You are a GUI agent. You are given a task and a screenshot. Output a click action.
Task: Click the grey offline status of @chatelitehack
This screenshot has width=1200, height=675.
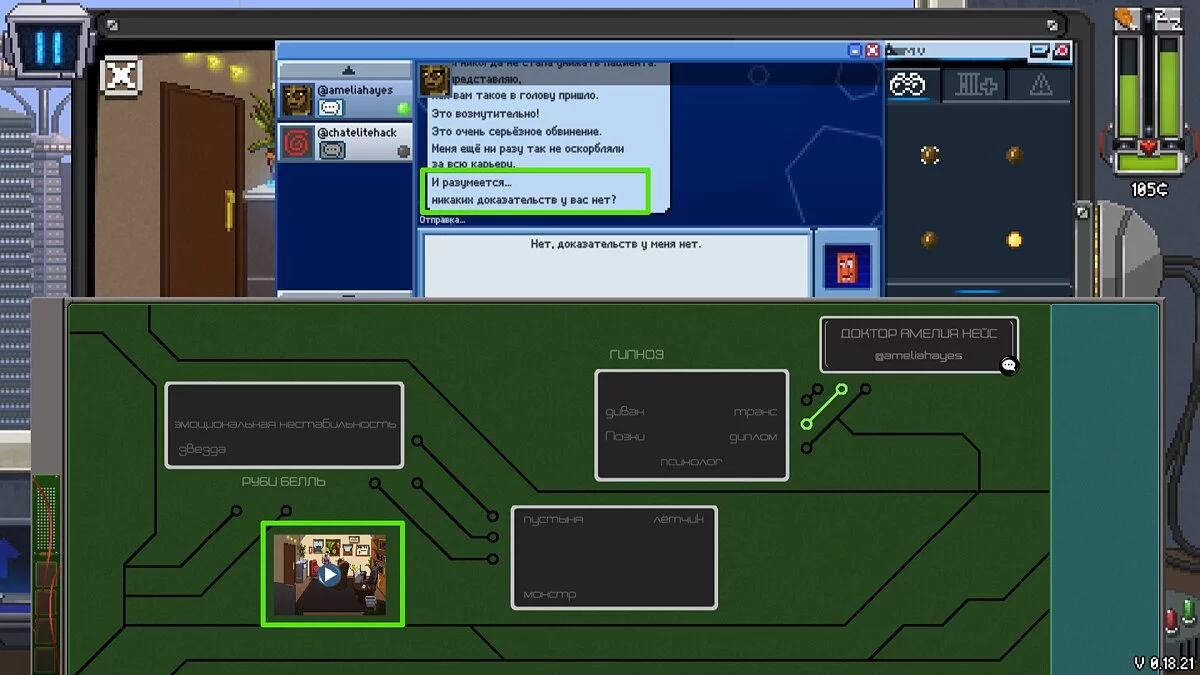coord(403,151)
